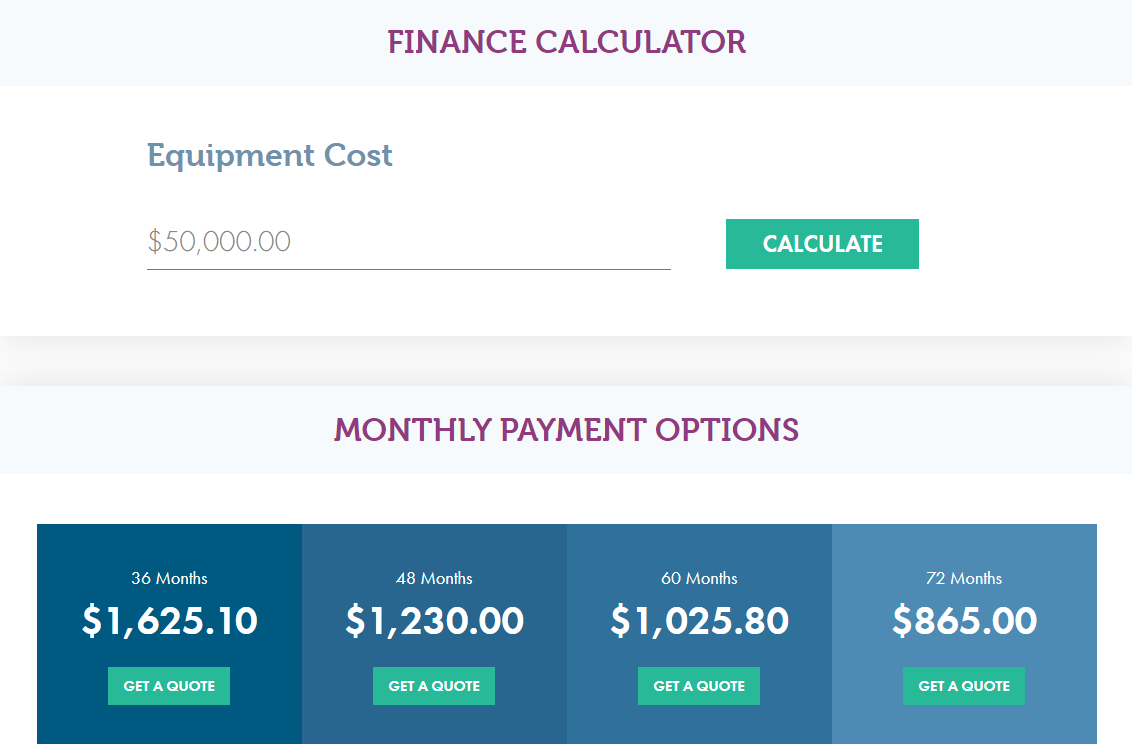Click GET A QUOTE under 36 Months
1132x744 pixels.
(168, 685)
